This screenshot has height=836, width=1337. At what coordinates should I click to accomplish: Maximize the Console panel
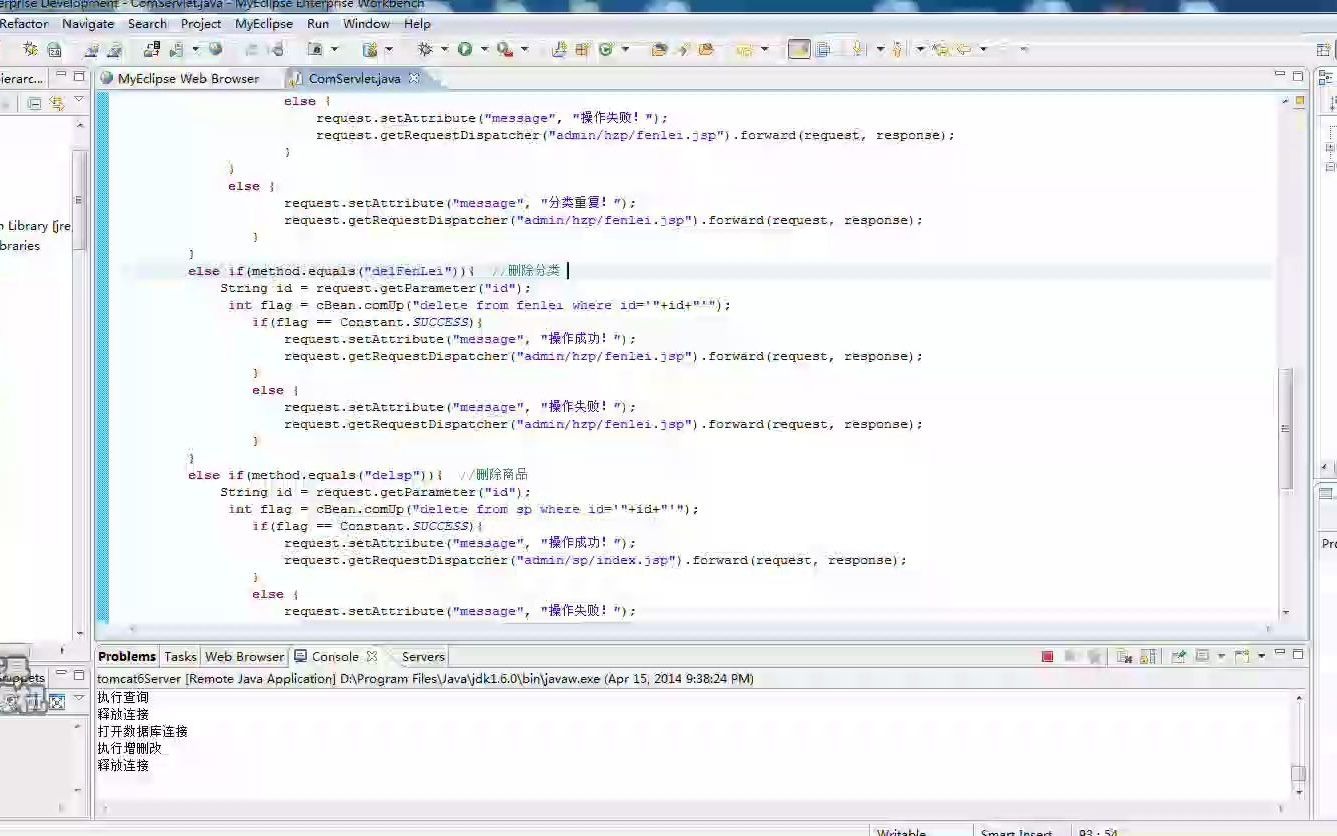[x=1298, y=655]
